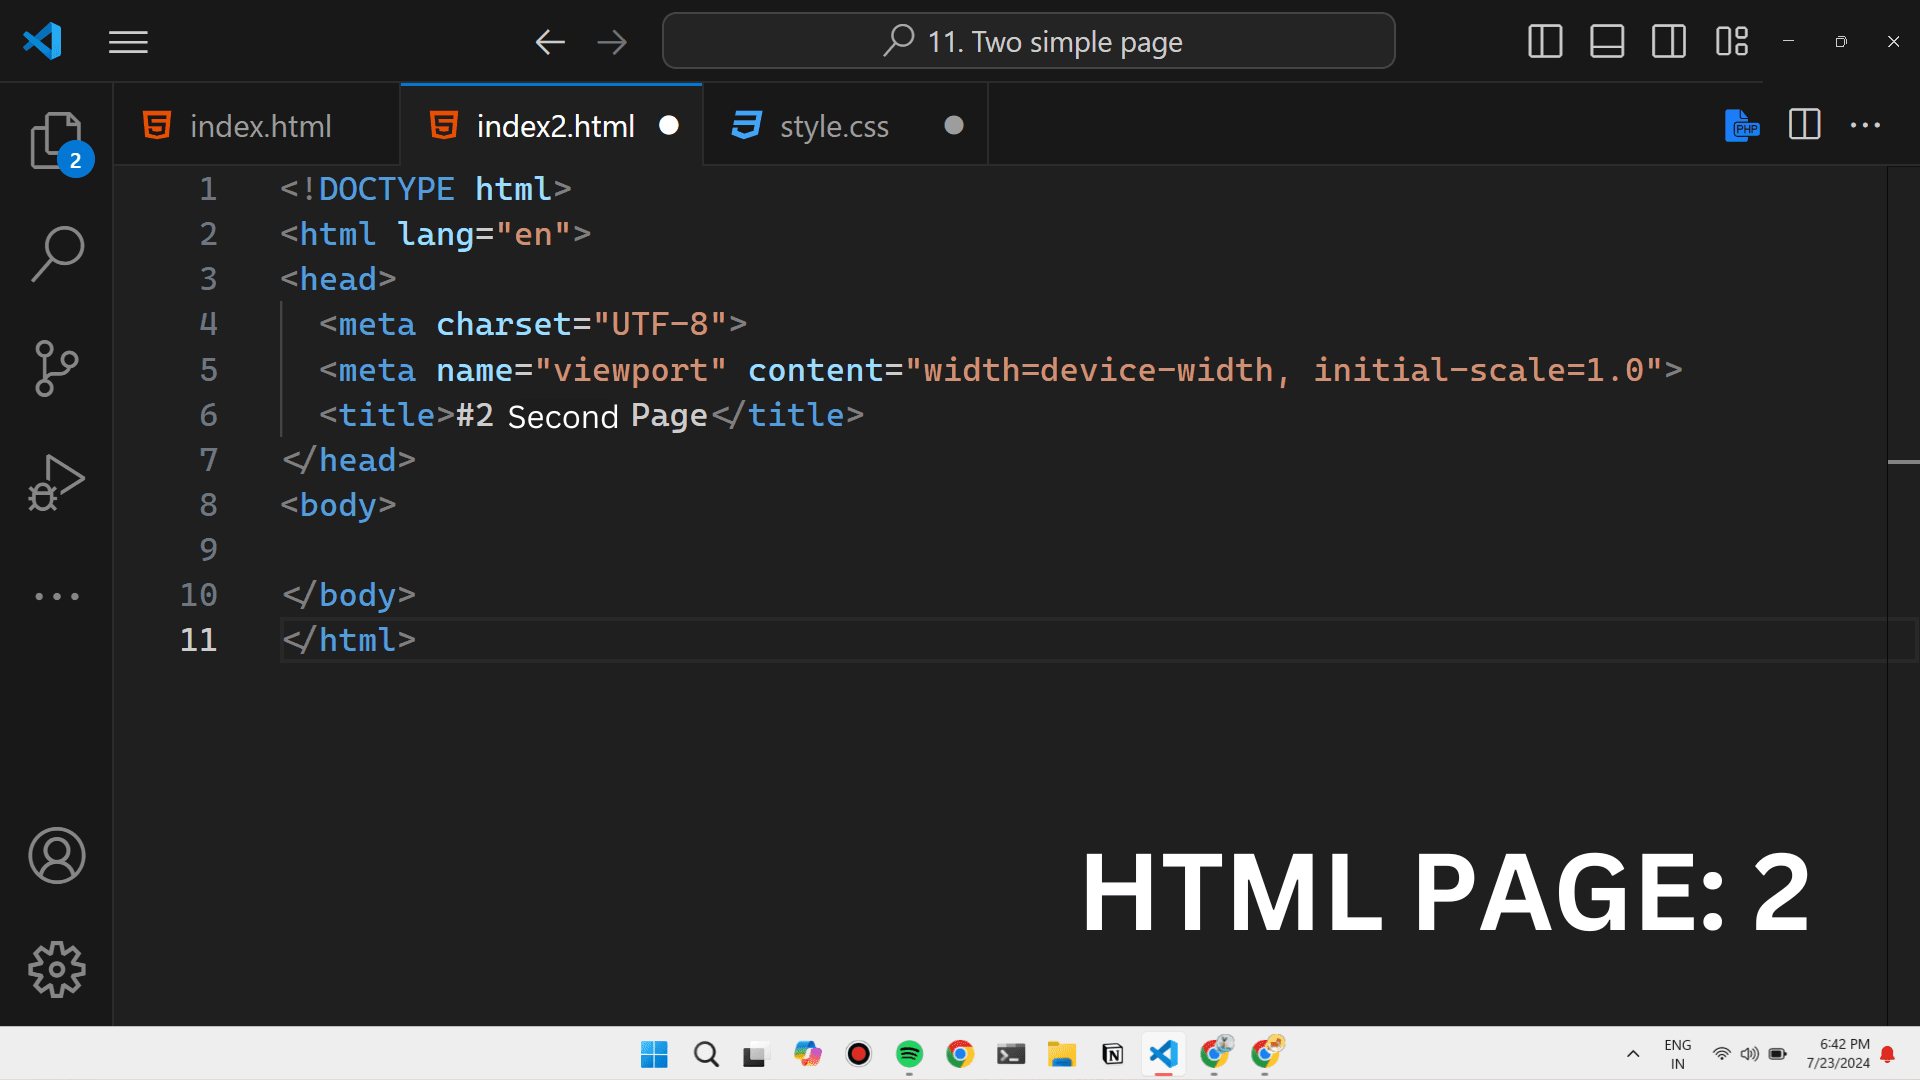
Task: Open Windows taskbar search
Action: click(706, 1054)
